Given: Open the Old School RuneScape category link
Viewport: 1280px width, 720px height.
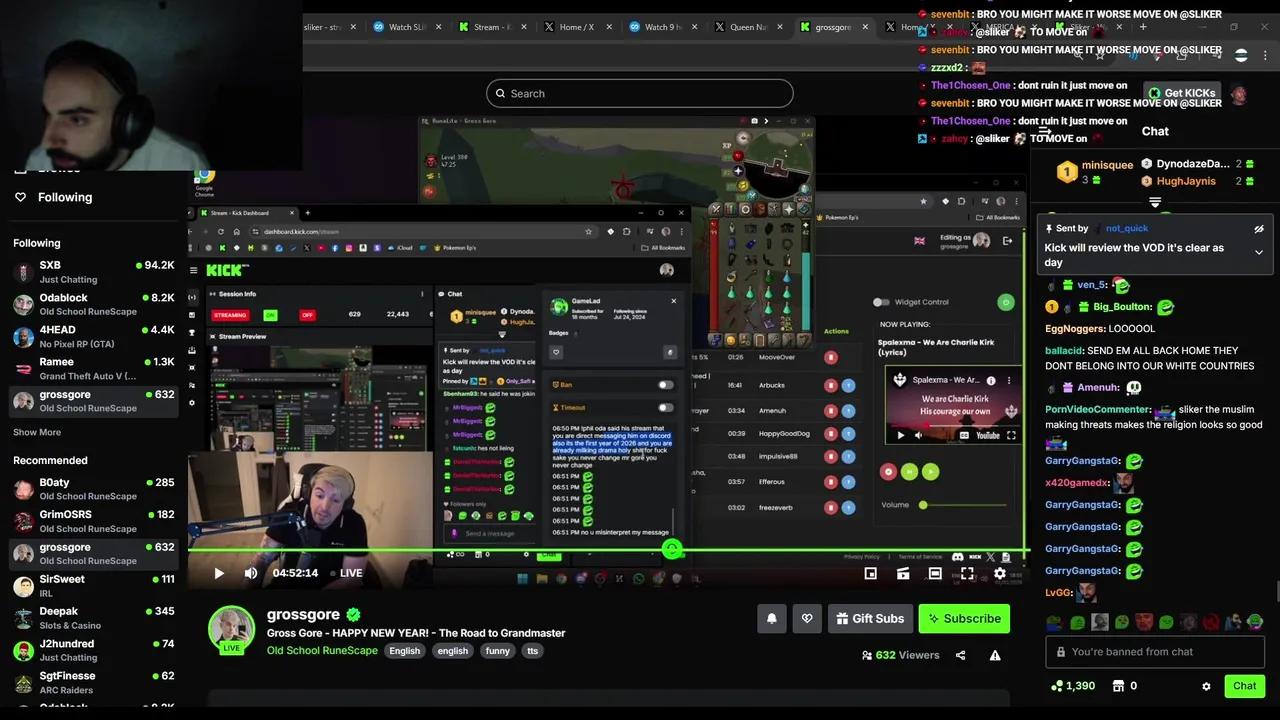Looking at the screenshot, I should click(322, 650).
